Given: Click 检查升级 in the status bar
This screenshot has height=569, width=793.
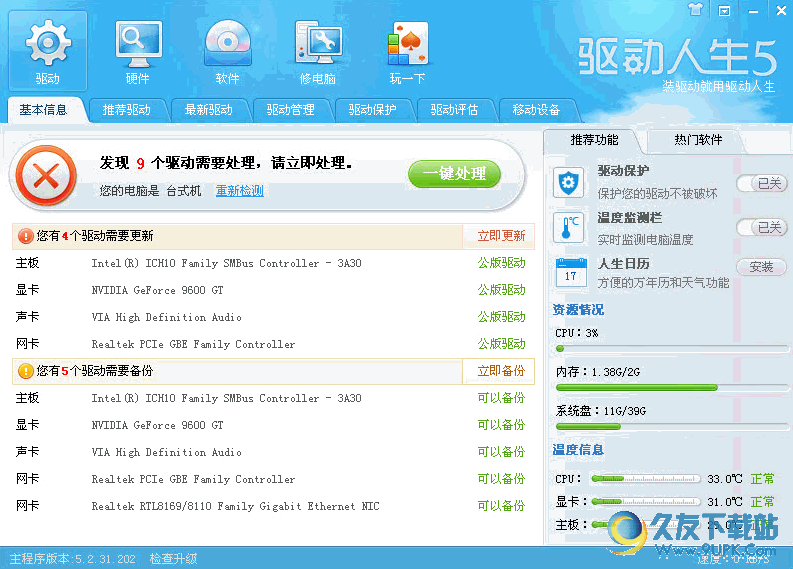Looking at the screenshot, I should click(x=173, y=559).
